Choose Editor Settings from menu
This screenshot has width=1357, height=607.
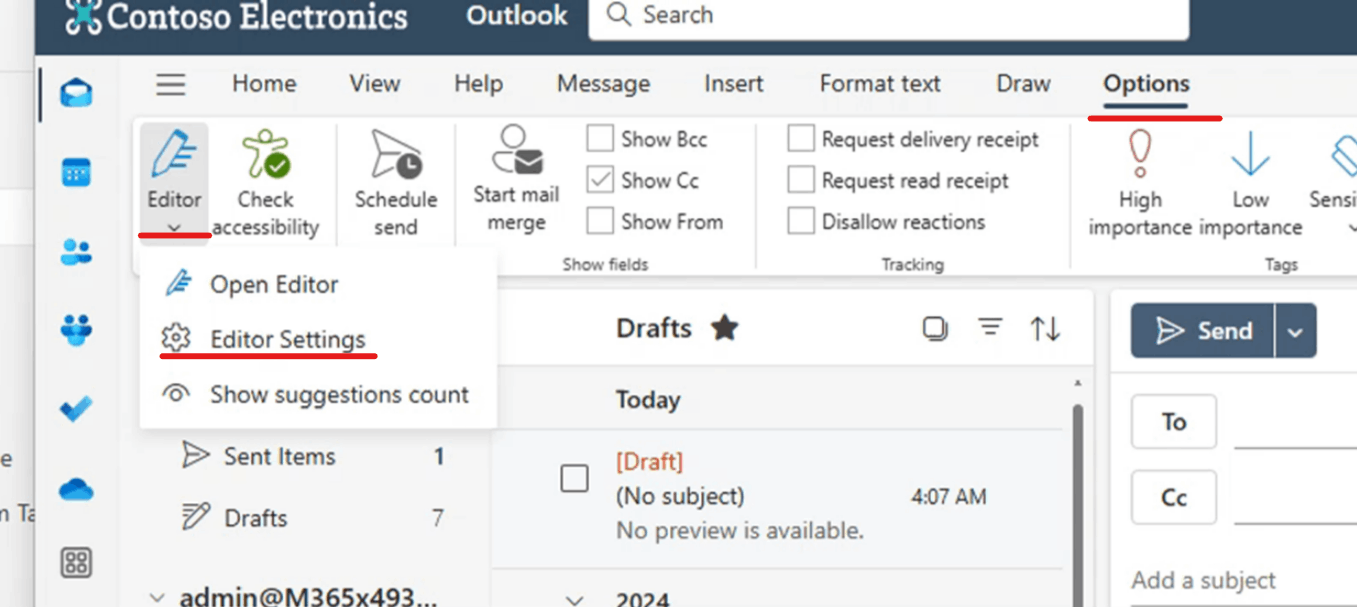pyautogui.click(x=287, y=339)
